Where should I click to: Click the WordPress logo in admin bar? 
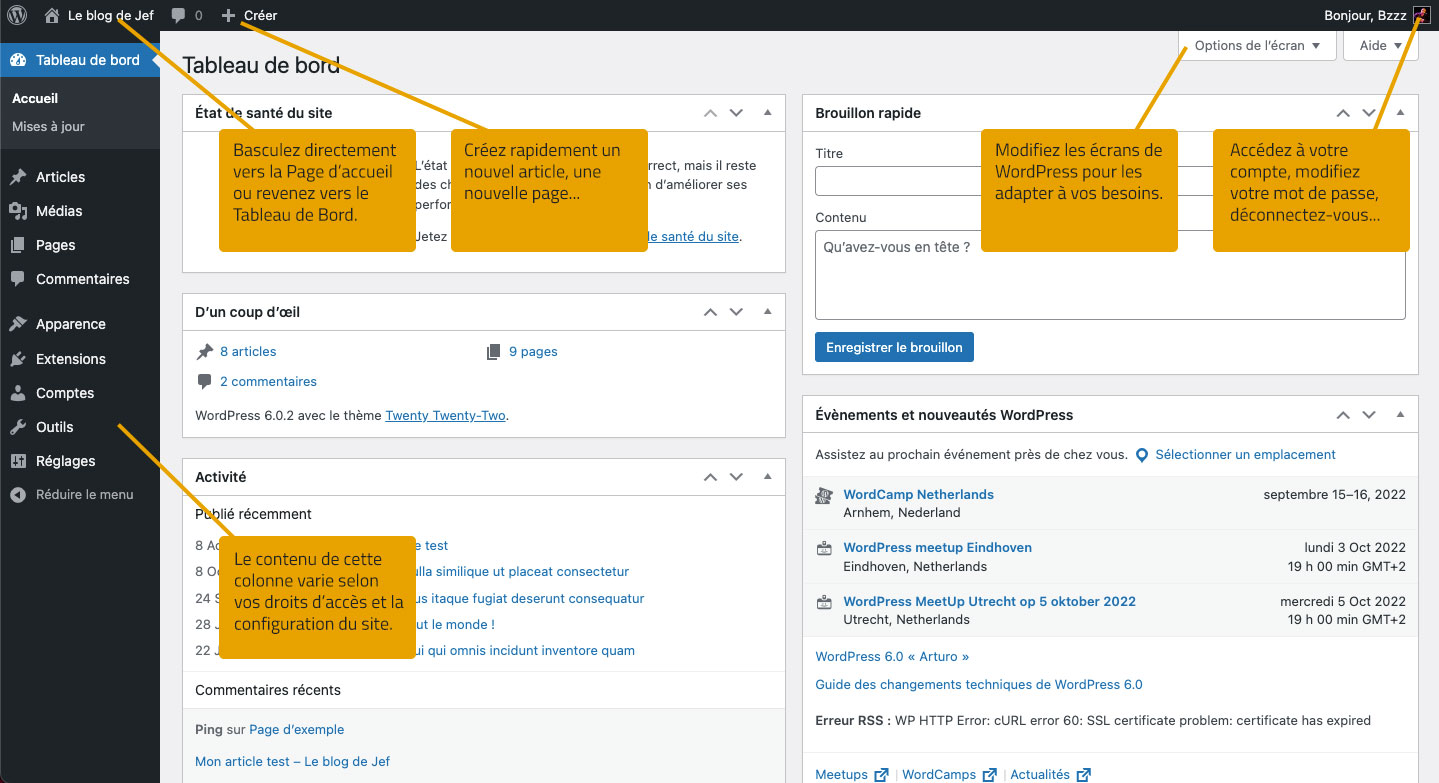(x=16, y=15)
